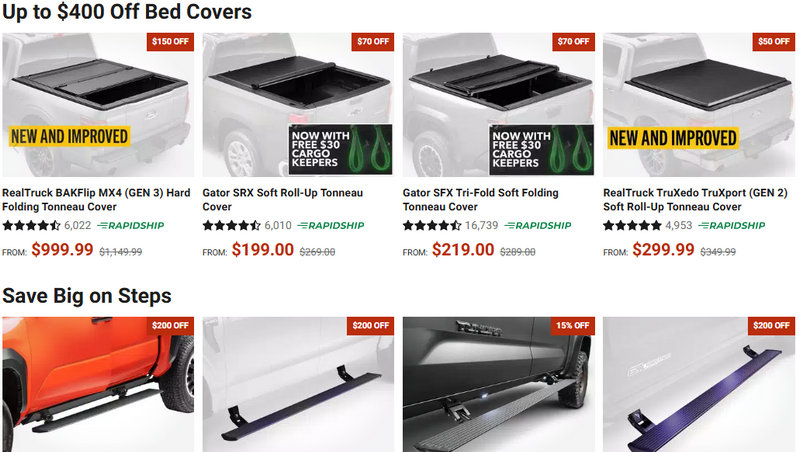Click RealTruck BAKFlip MX4 (GEN 3) title link
The height and width of the screenshot is (452, 800).
[96, 199]
